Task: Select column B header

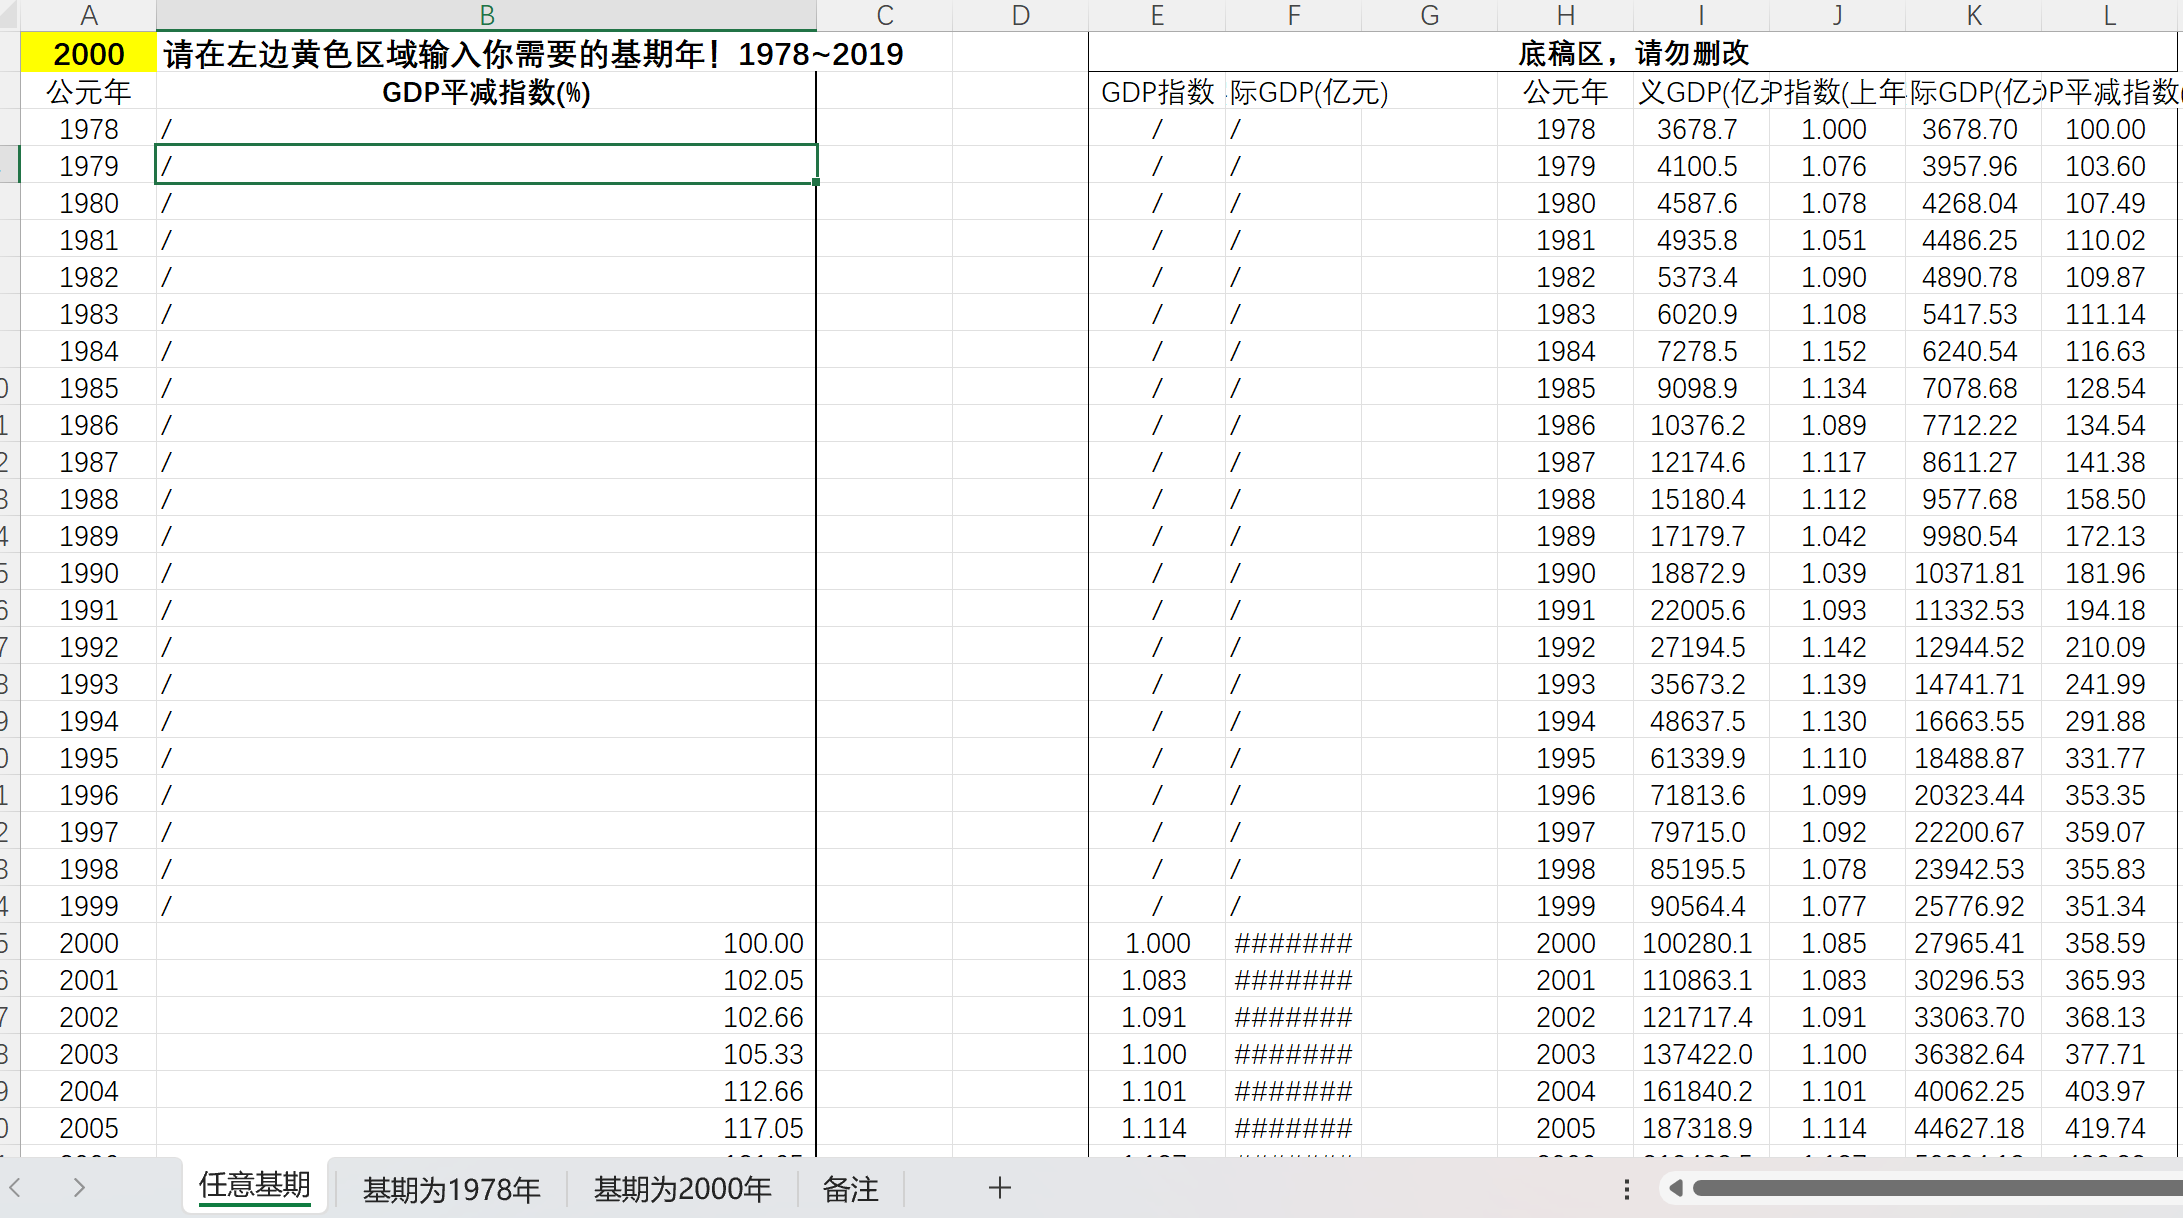Action: (x=486, y=15)
